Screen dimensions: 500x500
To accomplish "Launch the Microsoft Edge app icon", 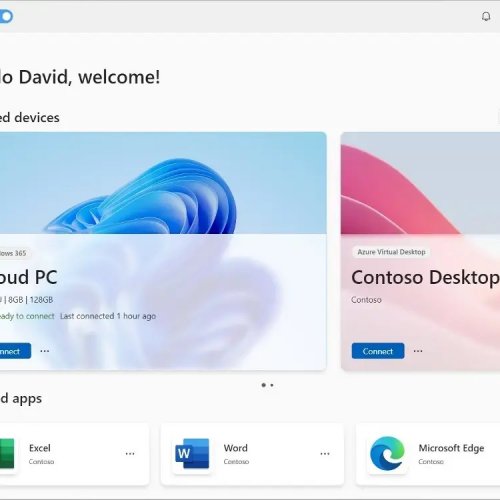I will click(387, 453).
